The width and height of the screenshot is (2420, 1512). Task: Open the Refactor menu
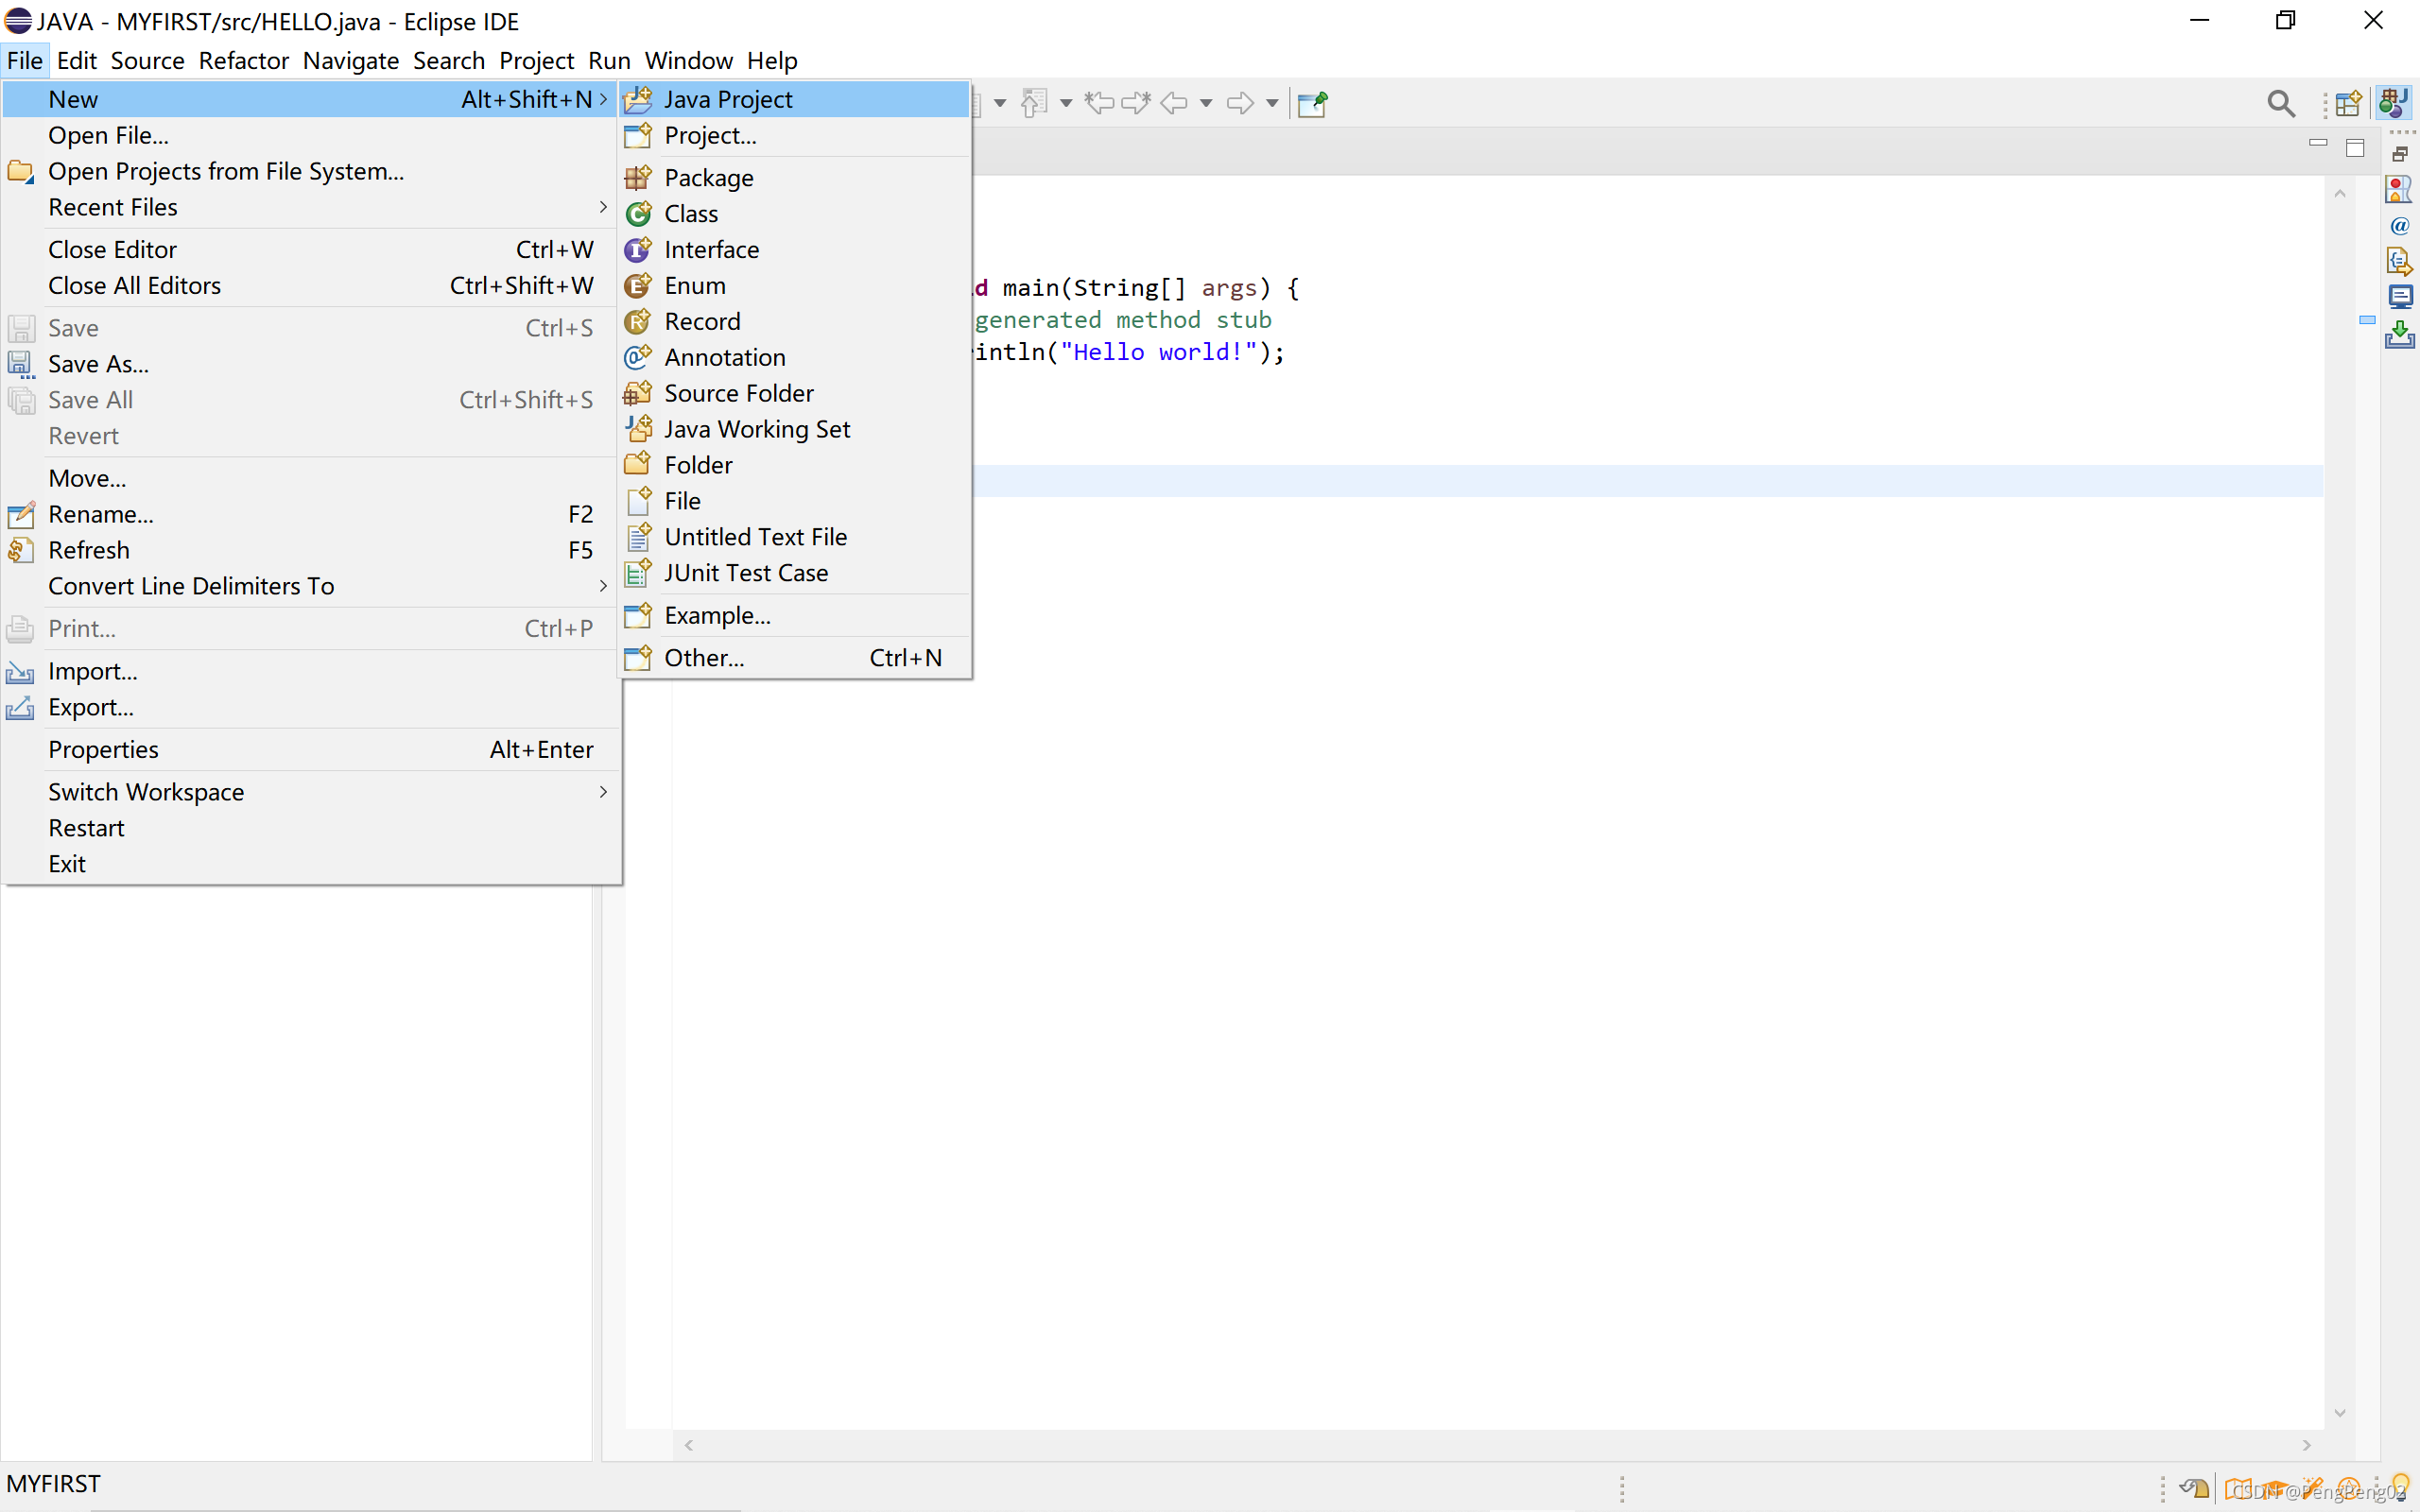243,60
